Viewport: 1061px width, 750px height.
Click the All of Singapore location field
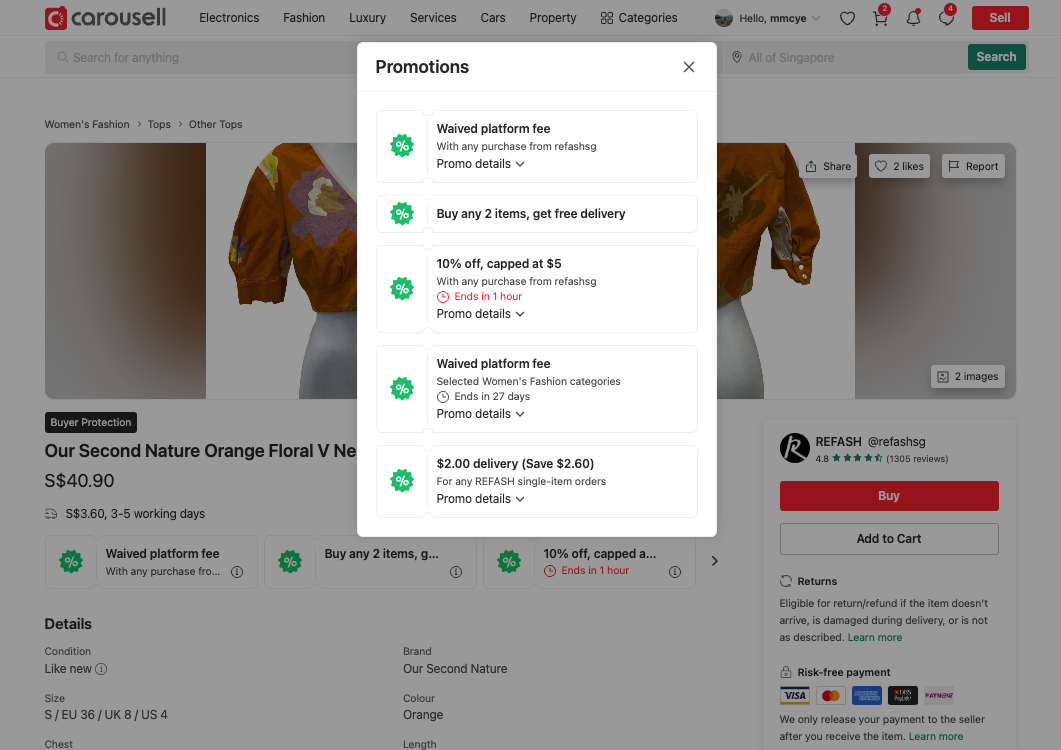click(846, 58)
